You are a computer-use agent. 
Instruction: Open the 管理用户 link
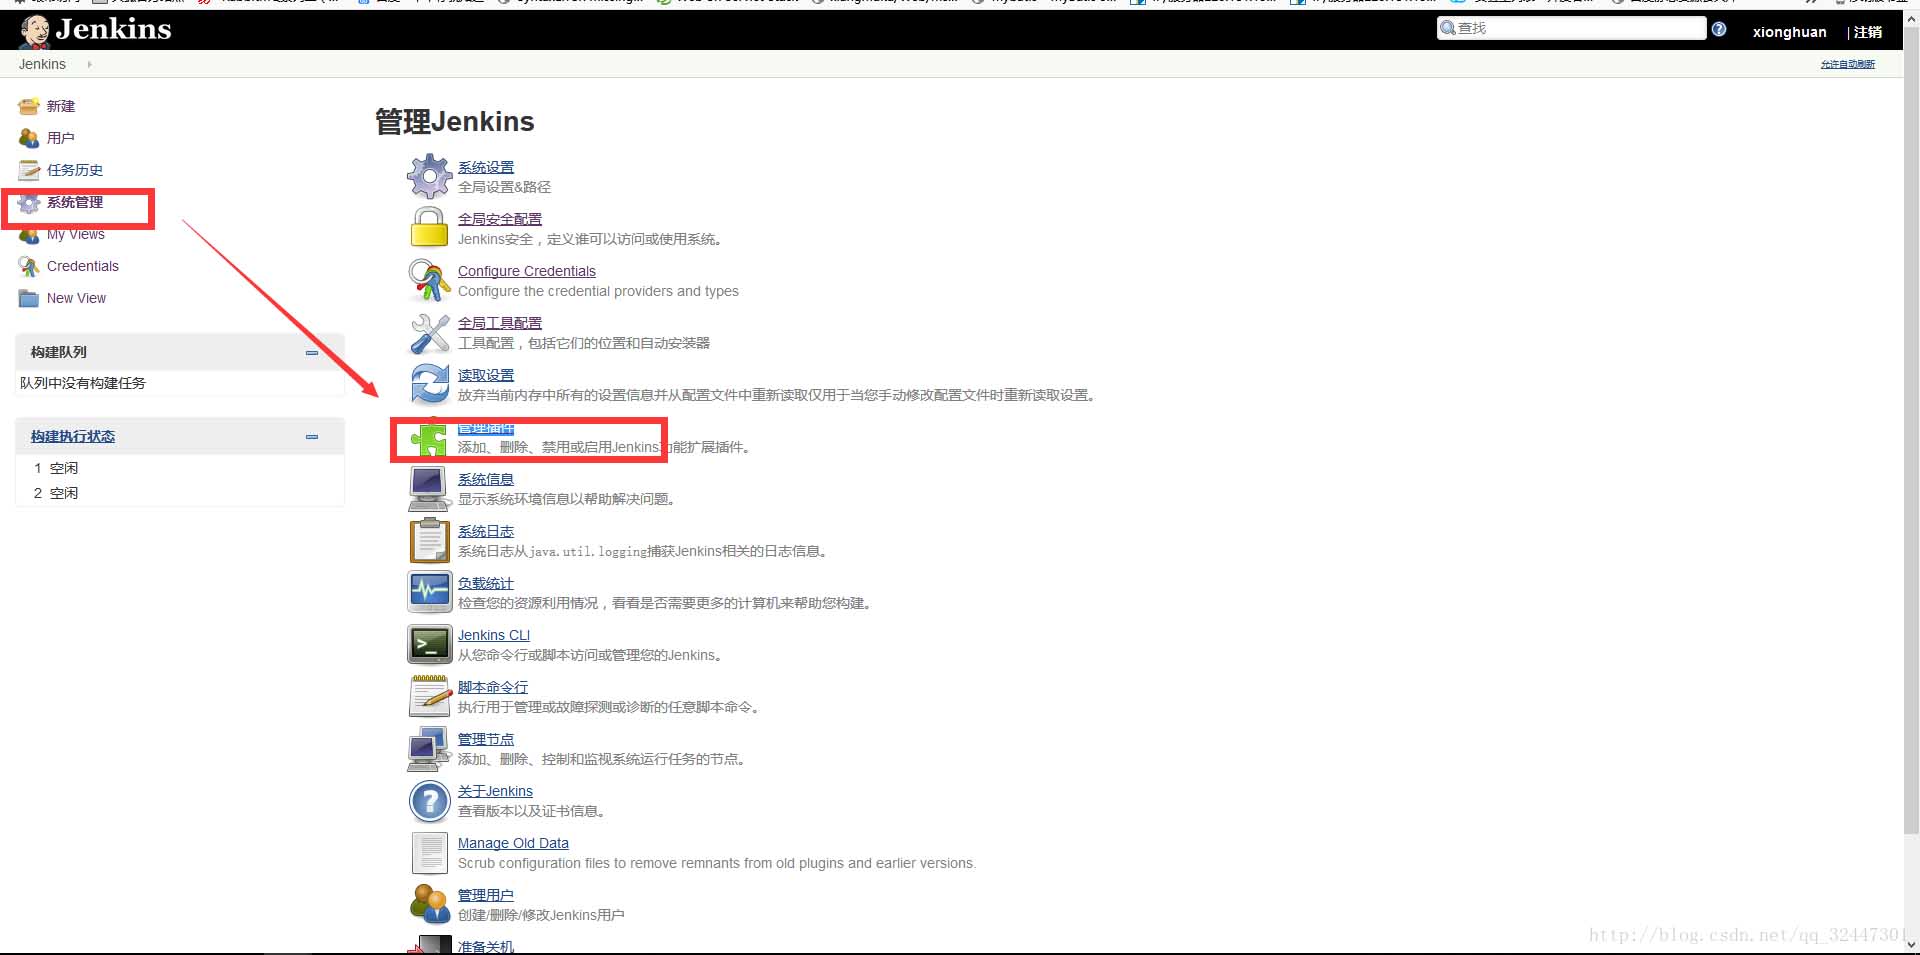point(486,895)
